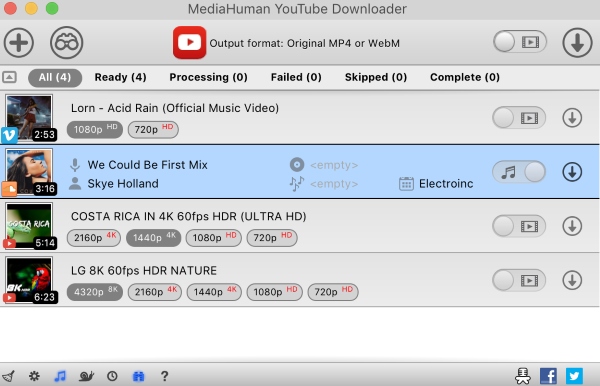This screenshot has height=386, width=600.
Task: Choose 4320p 8K for LG NATURE video
Action: point(95,292)
